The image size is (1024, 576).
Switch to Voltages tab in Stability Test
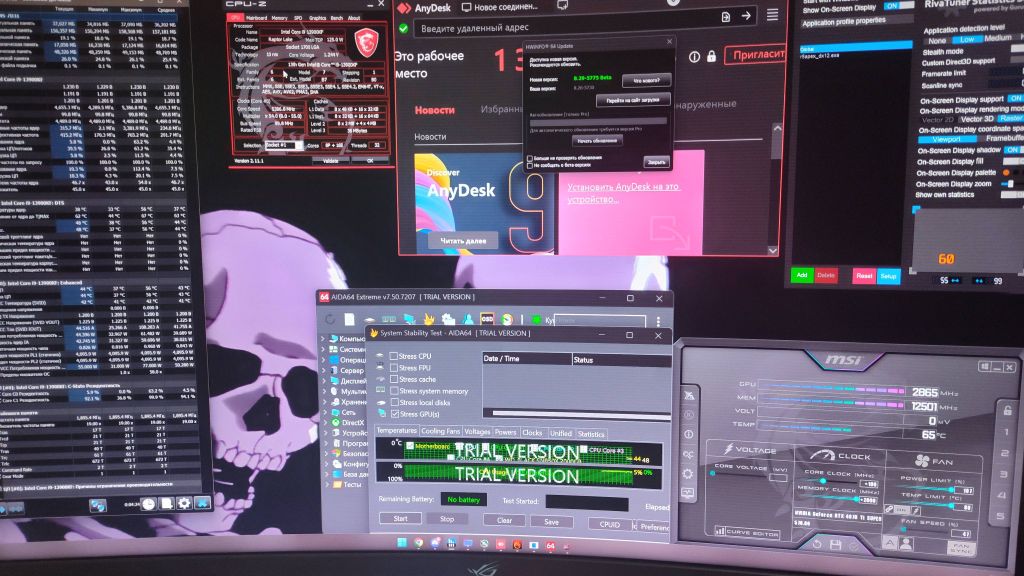(477, 432)
